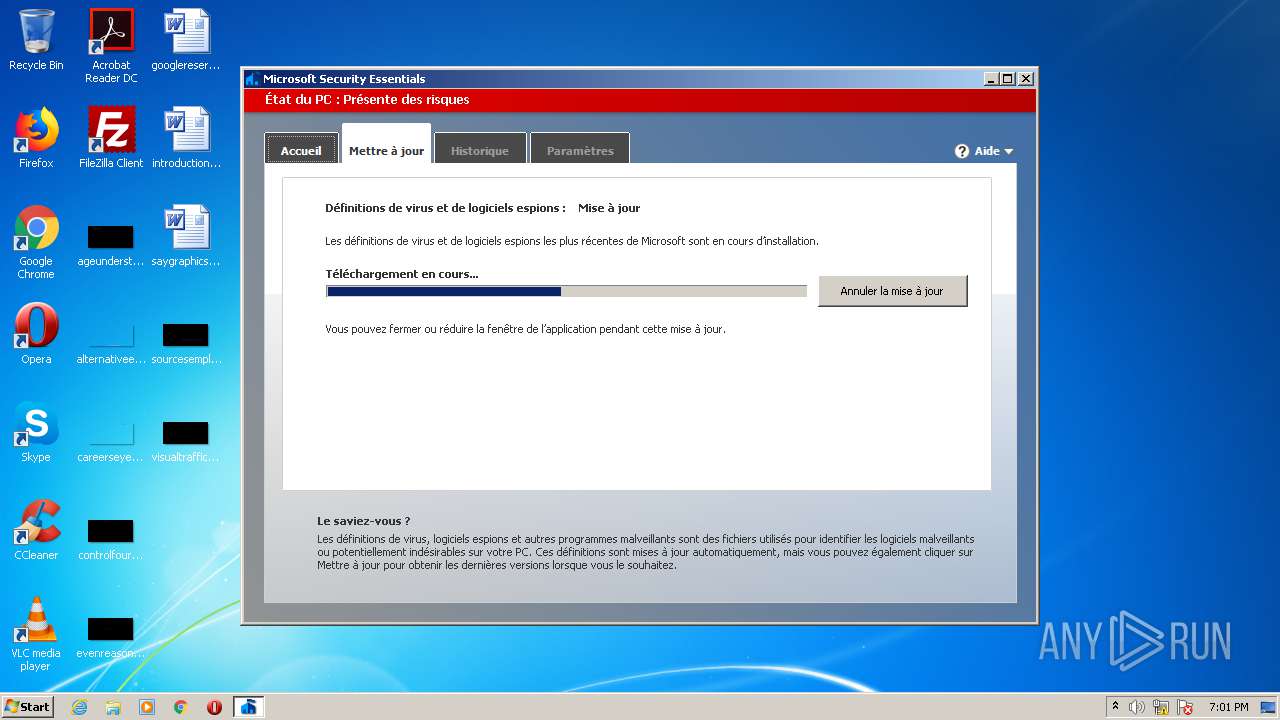Select the careerseye desktop file
Image resolution: width=1280 pixels, height=720 pixels.
111,442
